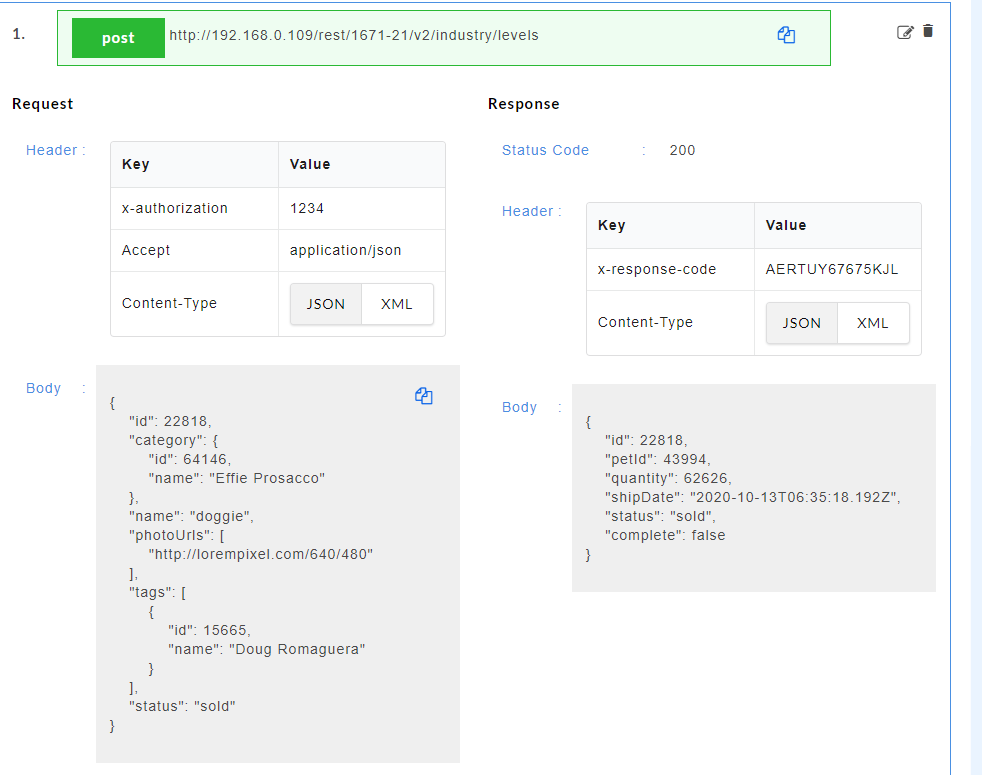This screenshot has width=982, height=775.
Task: Copy the request body using its copy icon
Action: pos(423,396)
